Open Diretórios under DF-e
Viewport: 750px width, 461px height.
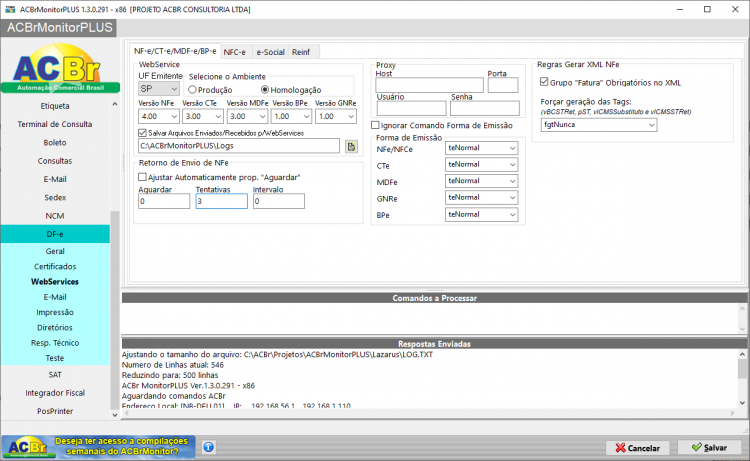coord(55,328)
